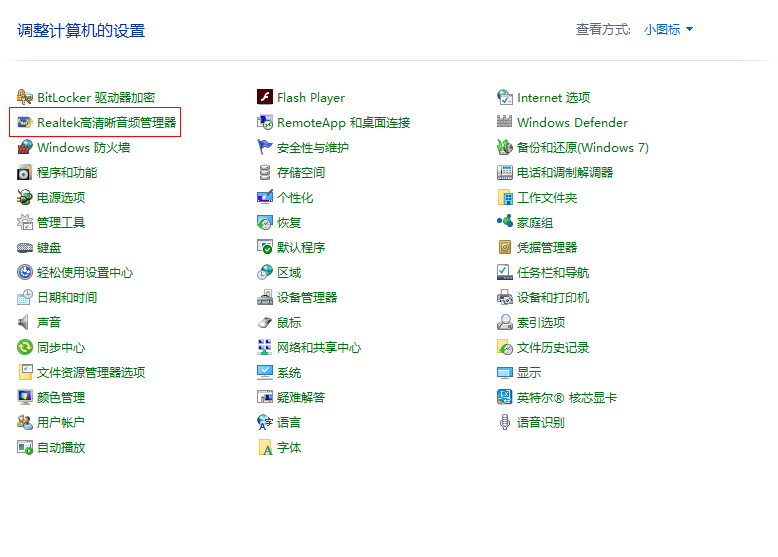Screen dimensions: 778x557
Task: Click the 管理工具 gear icon
Action: tap(25, 222)
